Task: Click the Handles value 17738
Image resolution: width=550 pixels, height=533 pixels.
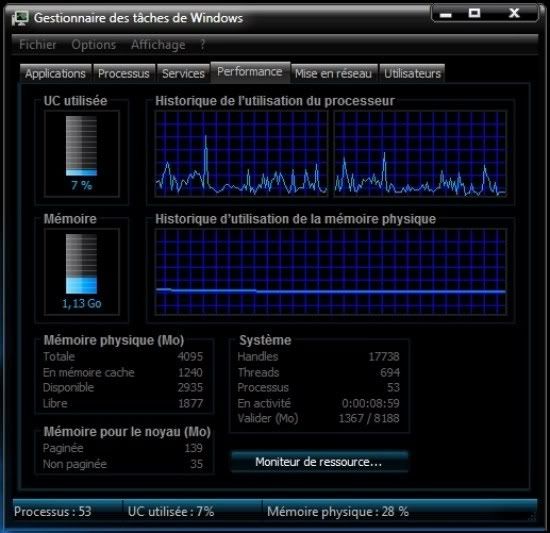Action: coord(384,357)
